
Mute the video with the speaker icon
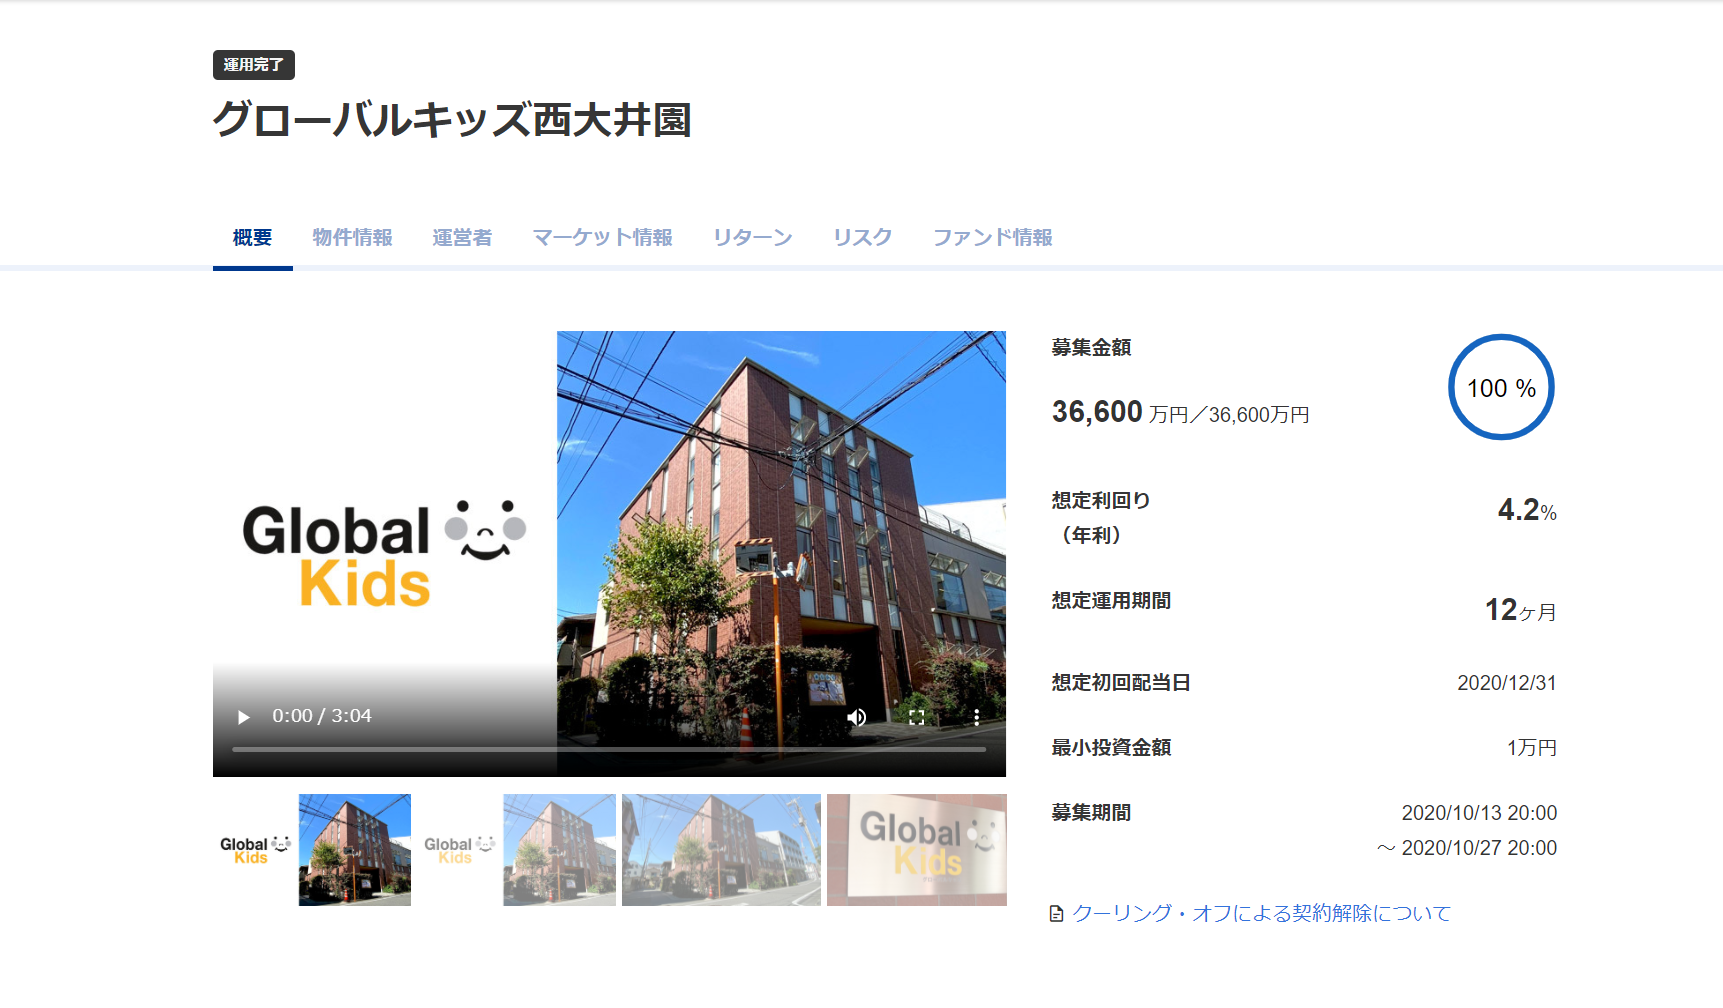pyautogui.click(x=857, y=717)
